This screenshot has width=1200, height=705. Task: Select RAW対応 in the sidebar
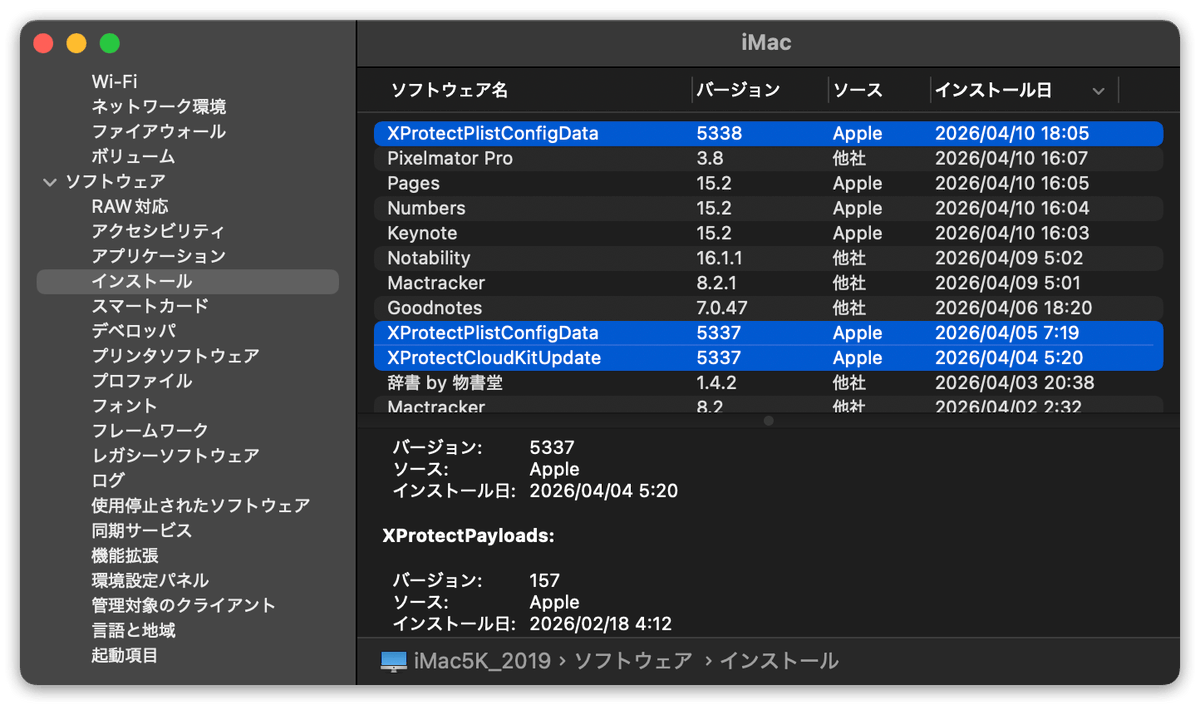[x=130, y=207]
